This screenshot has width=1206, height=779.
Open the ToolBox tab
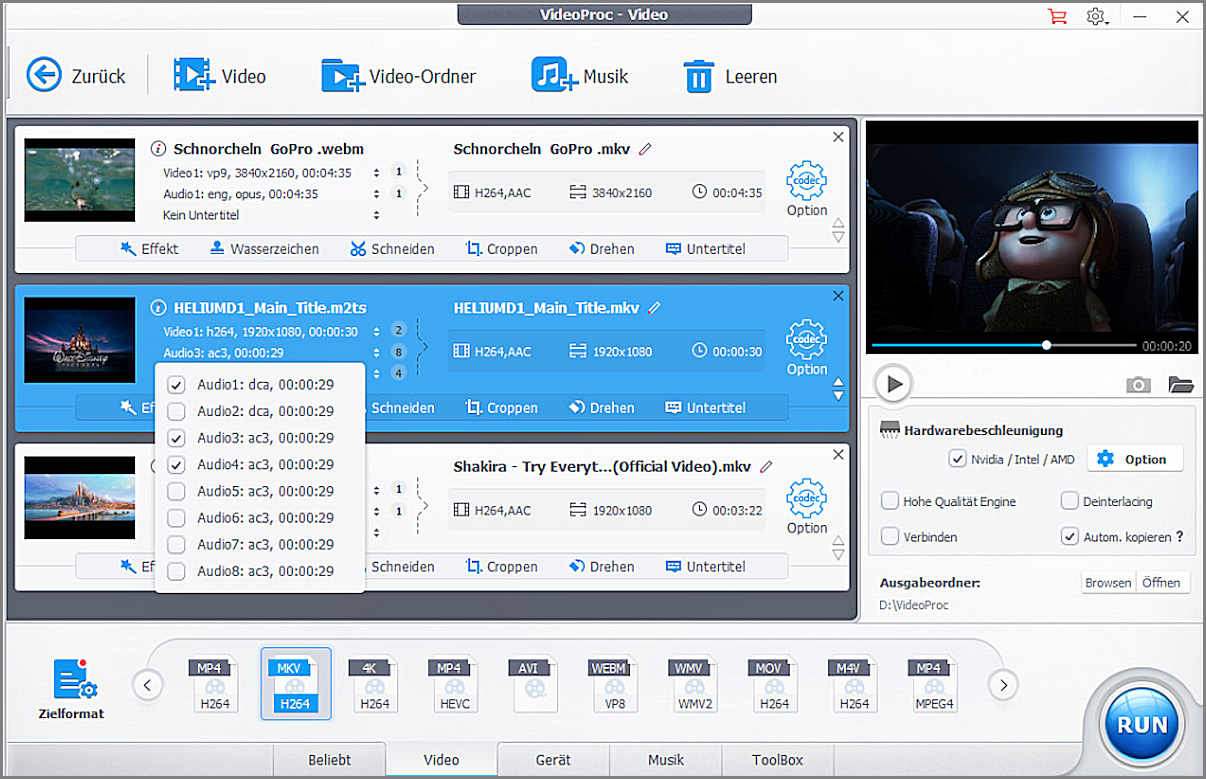click(x=777, y=760)
